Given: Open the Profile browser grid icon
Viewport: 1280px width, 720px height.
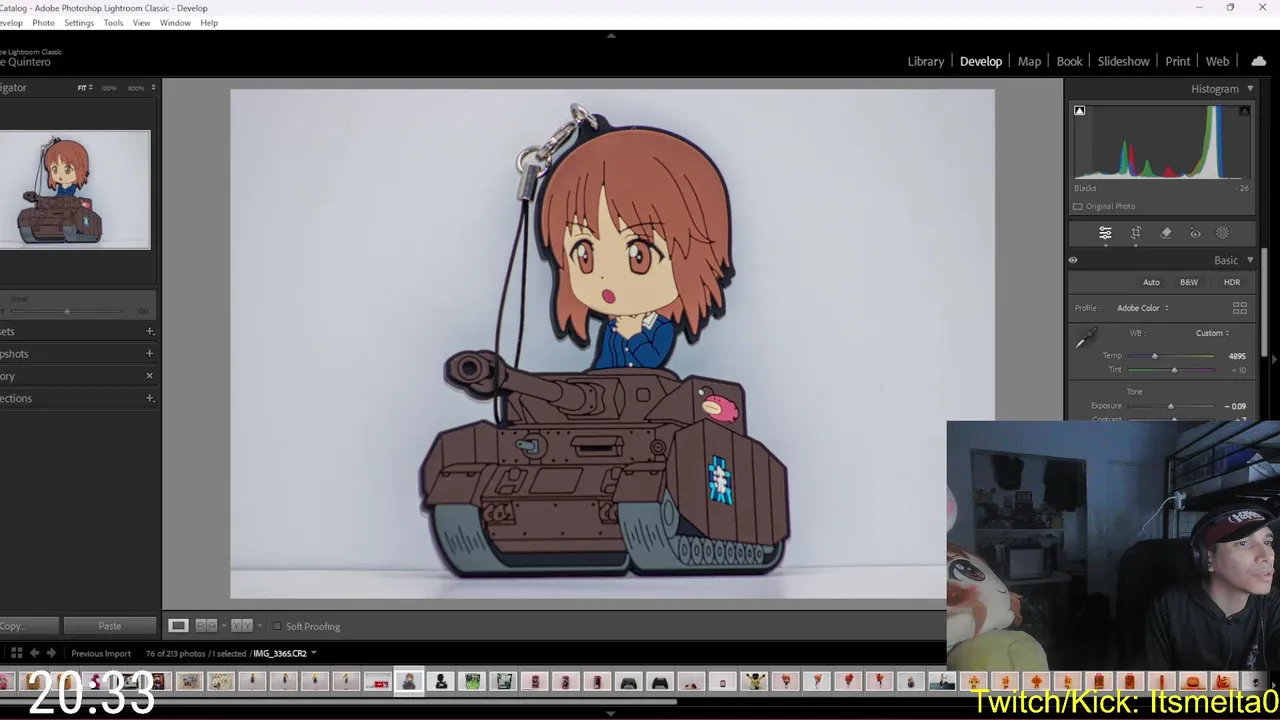Looking at the screenshot, I should pyautogui.click(x=1240, y=308).
